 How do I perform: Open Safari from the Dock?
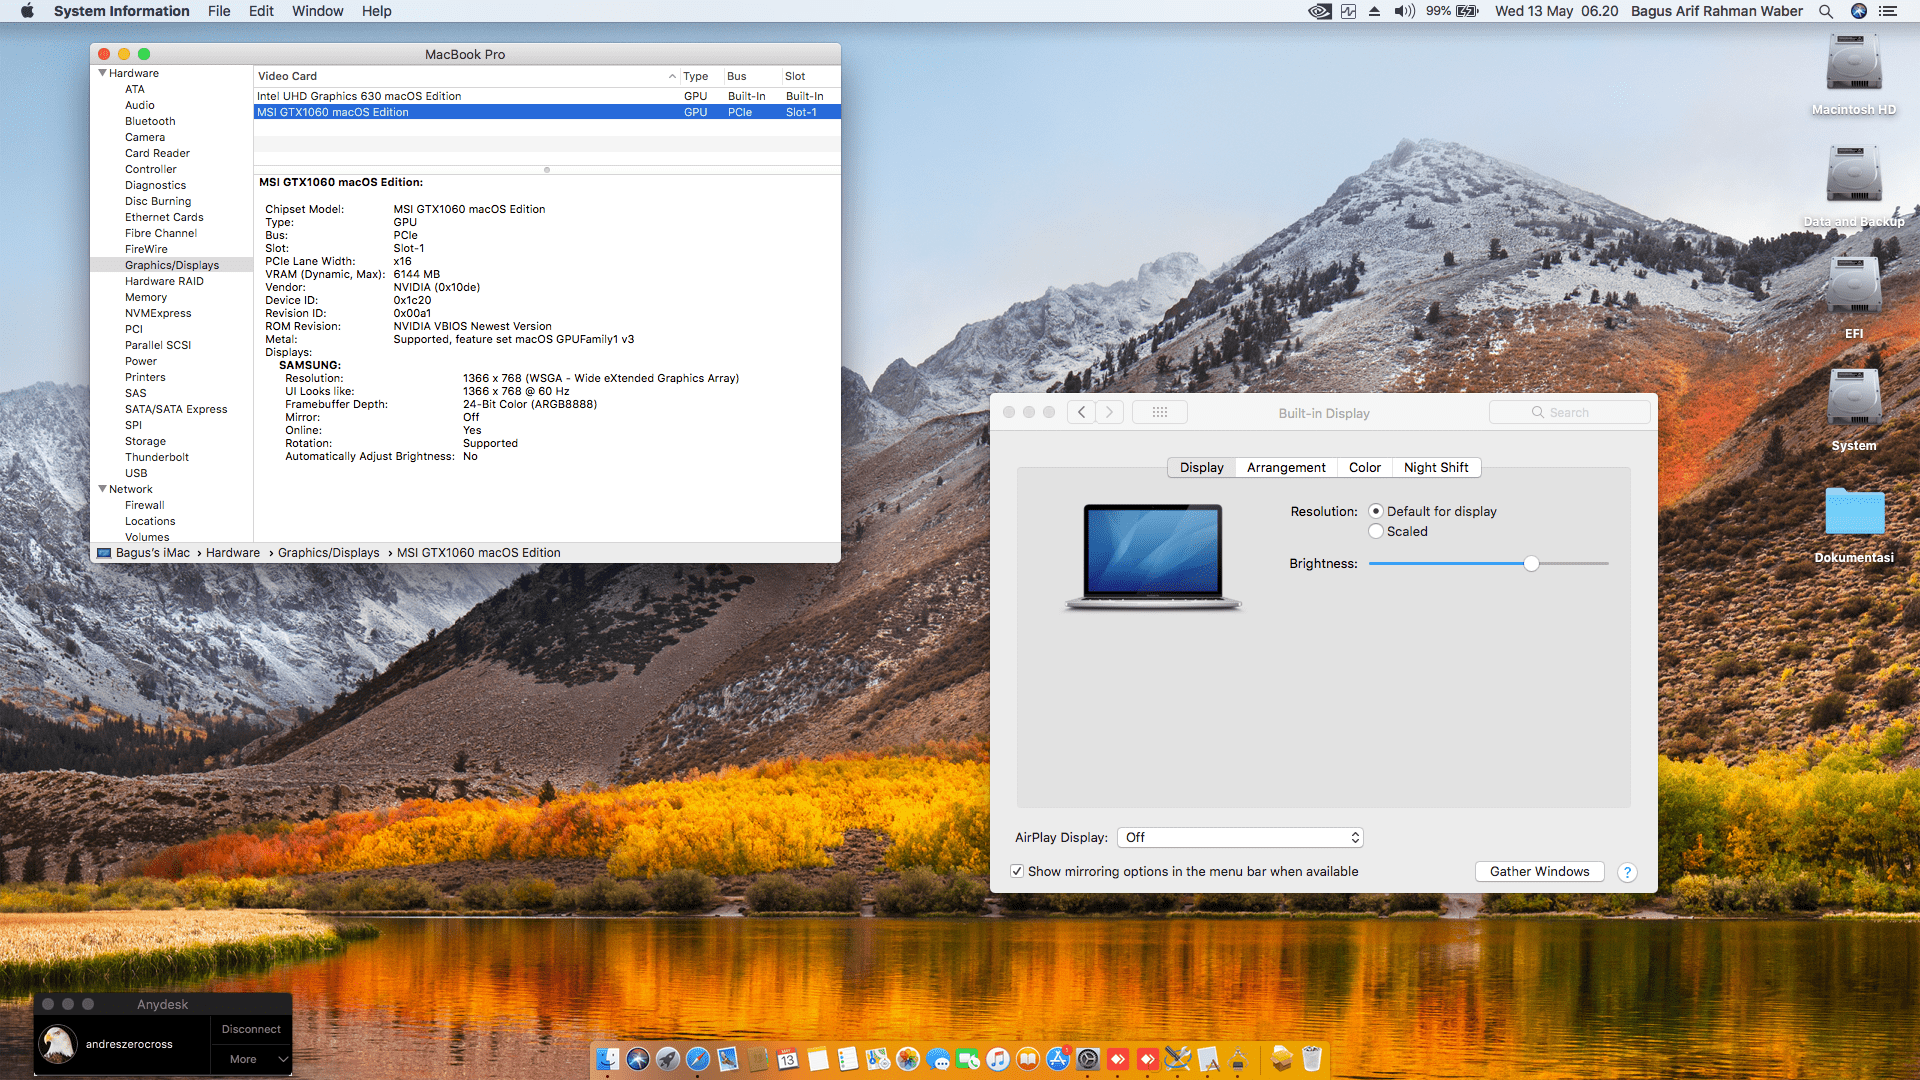(698, 1059)
